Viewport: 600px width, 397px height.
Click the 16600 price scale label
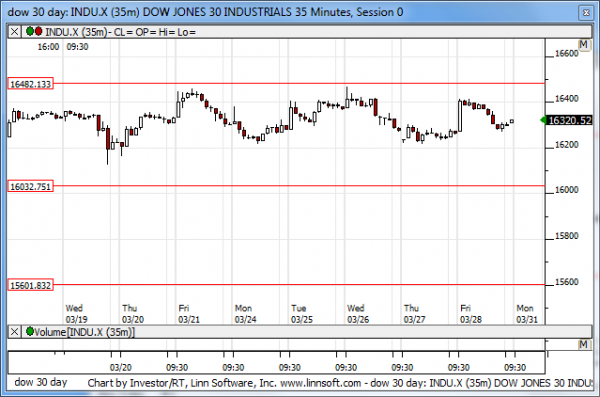coord(567,54)
